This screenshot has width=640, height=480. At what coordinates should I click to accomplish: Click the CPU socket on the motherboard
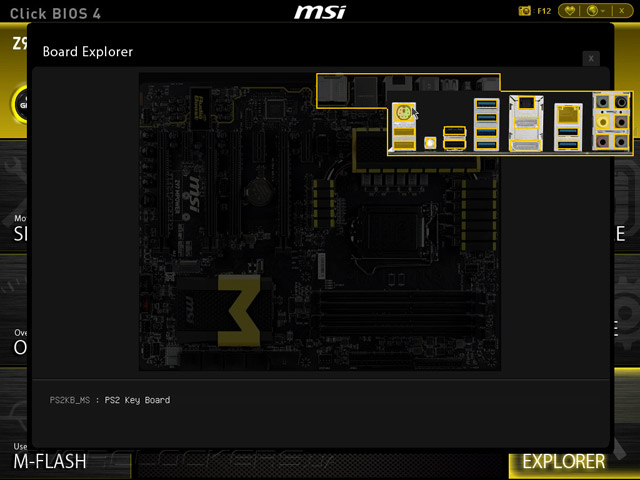point(394,233)
